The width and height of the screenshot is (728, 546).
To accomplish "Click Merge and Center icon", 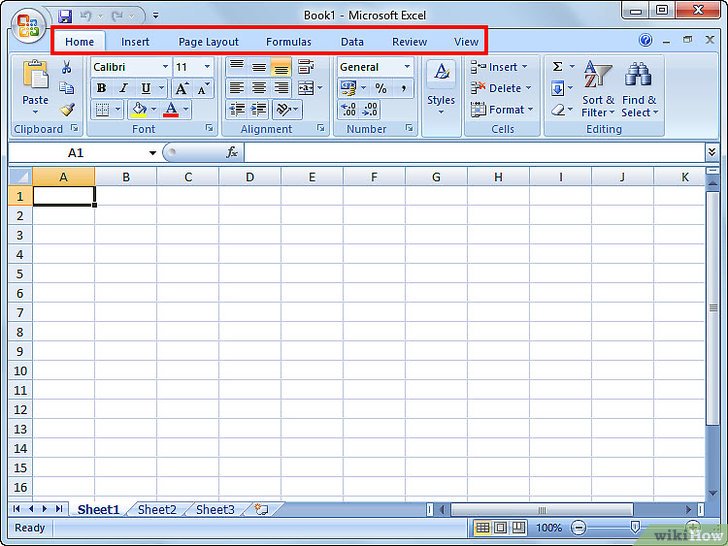I will 306,88.
